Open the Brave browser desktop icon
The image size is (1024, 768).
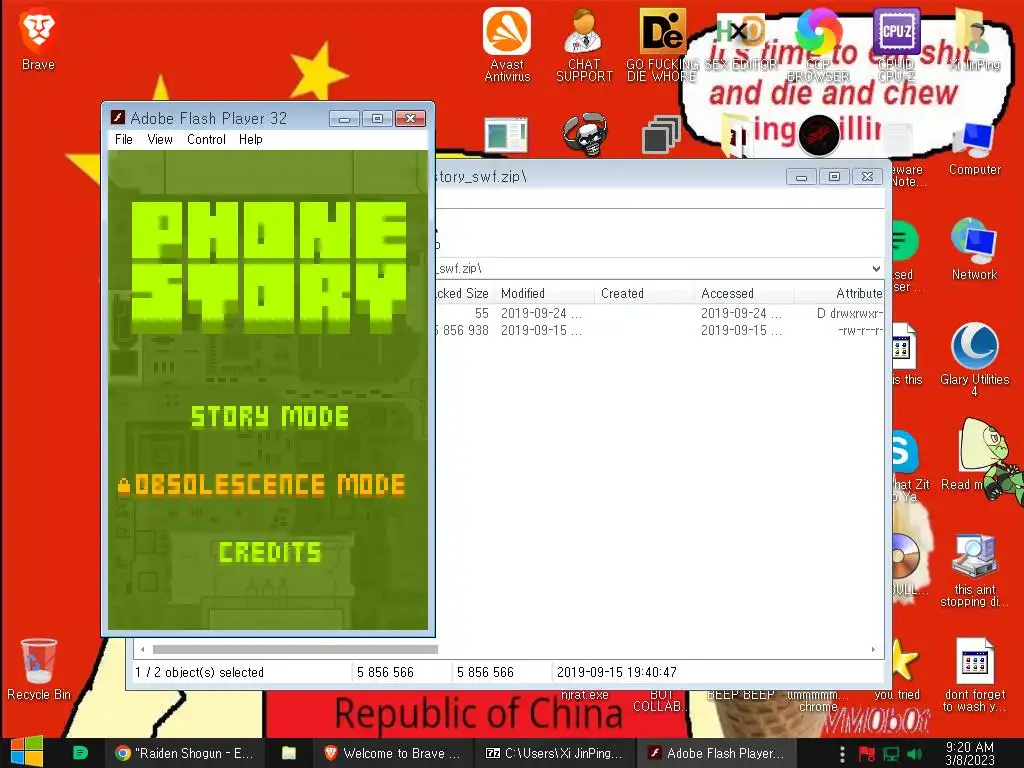[x=38, y=40]
